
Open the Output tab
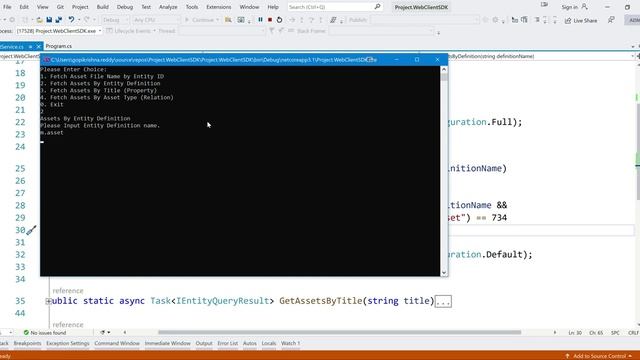coord(204,344)
